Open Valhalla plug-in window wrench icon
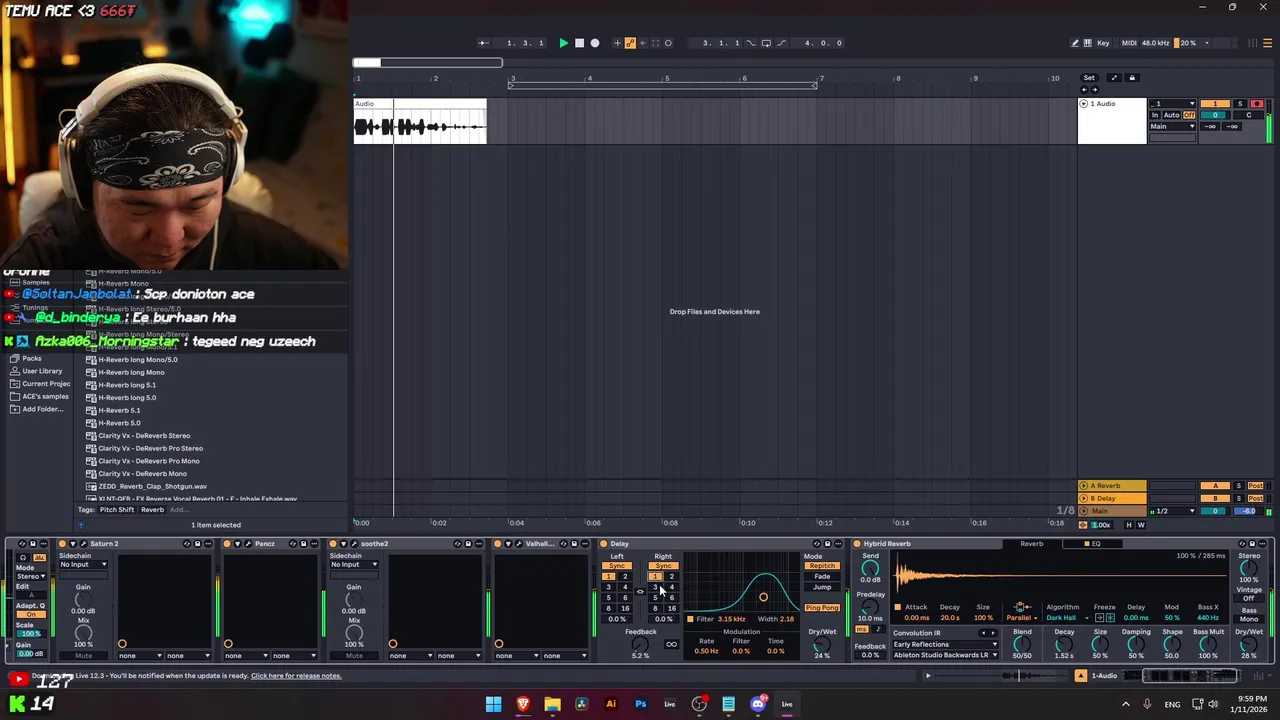Viewport: 1280px width, 720px height. tap(518, 544)
